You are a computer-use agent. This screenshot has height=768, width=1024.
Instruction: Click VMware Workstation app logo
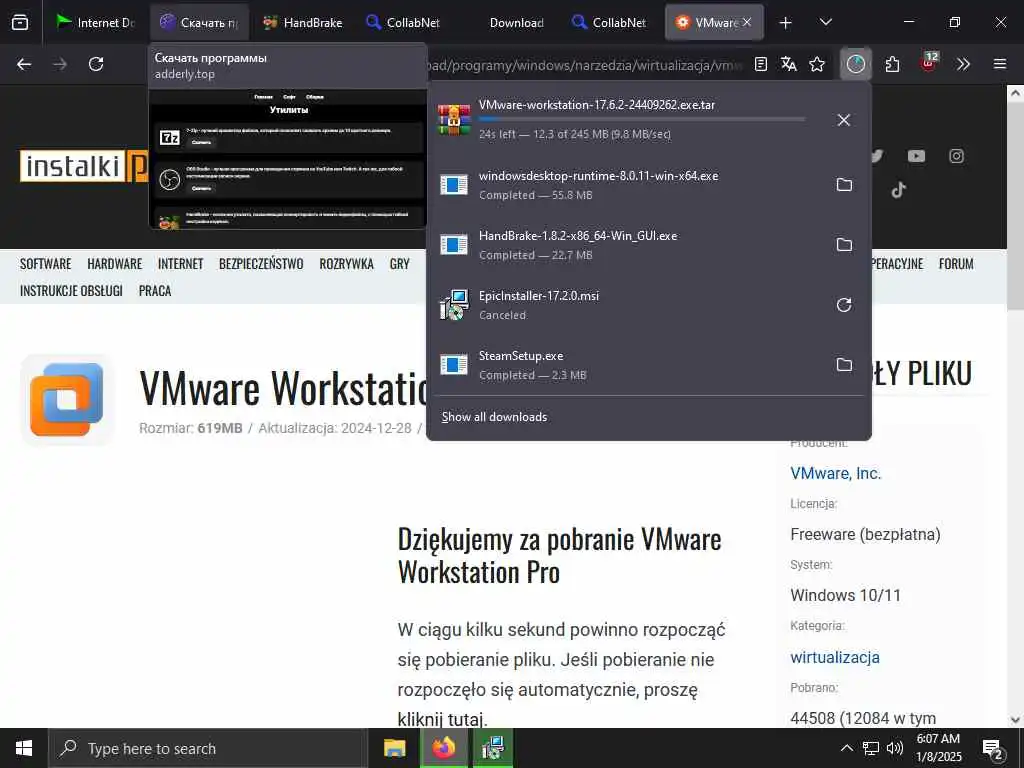[67, 400]
